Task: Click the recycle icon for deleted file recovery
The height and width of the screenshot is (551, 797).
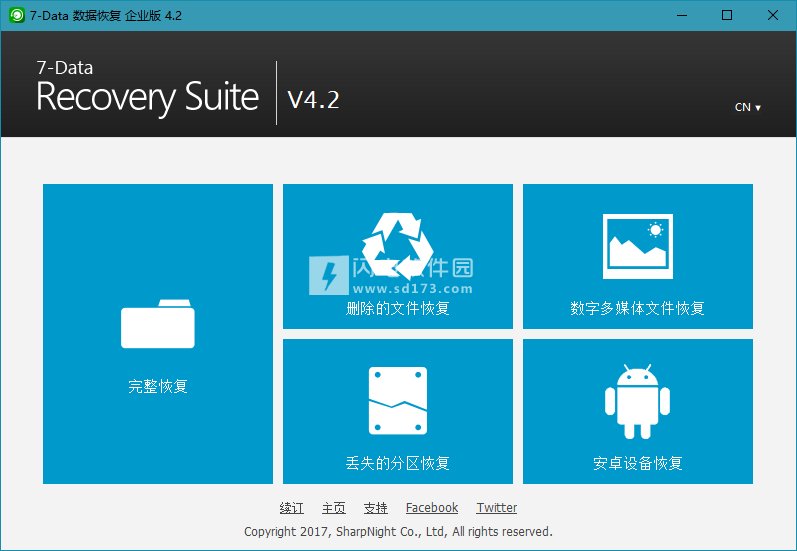Action: (397, 247)
